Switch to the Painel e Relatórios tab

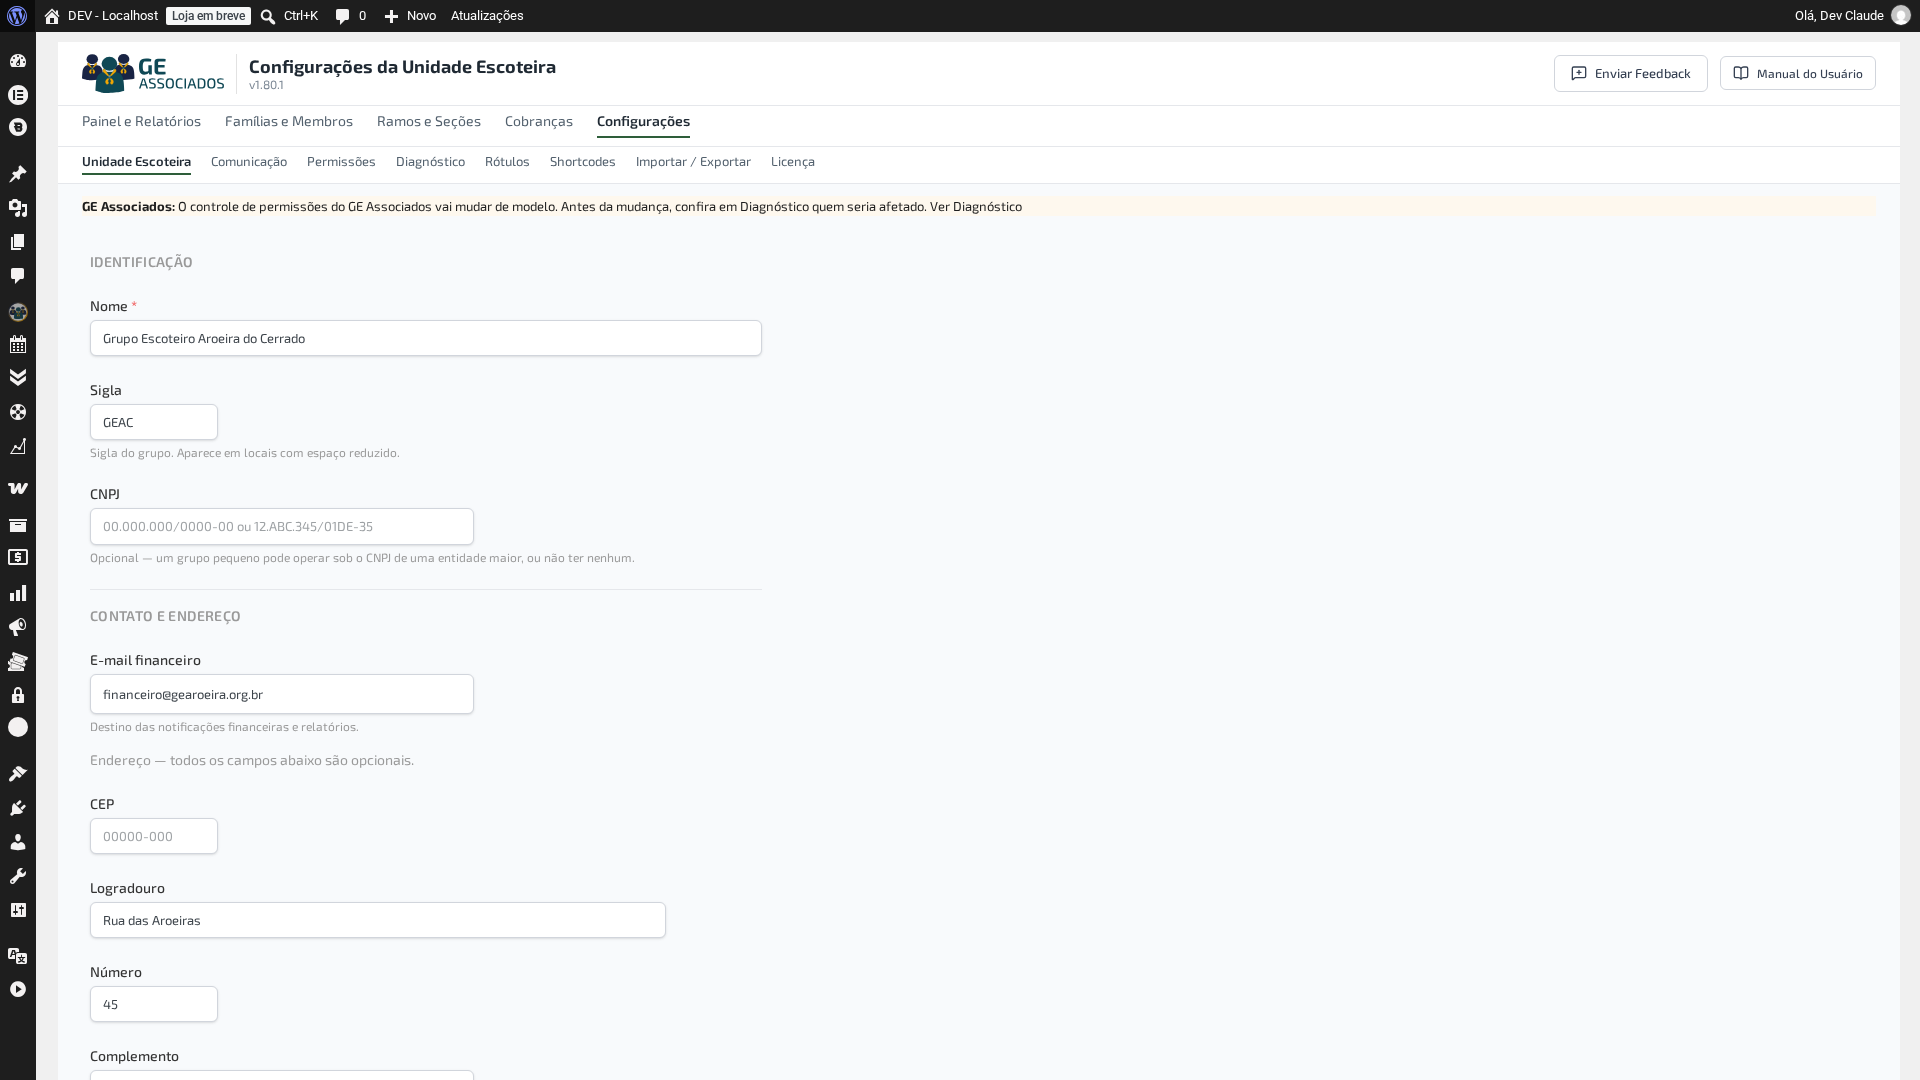coord(141,122)
